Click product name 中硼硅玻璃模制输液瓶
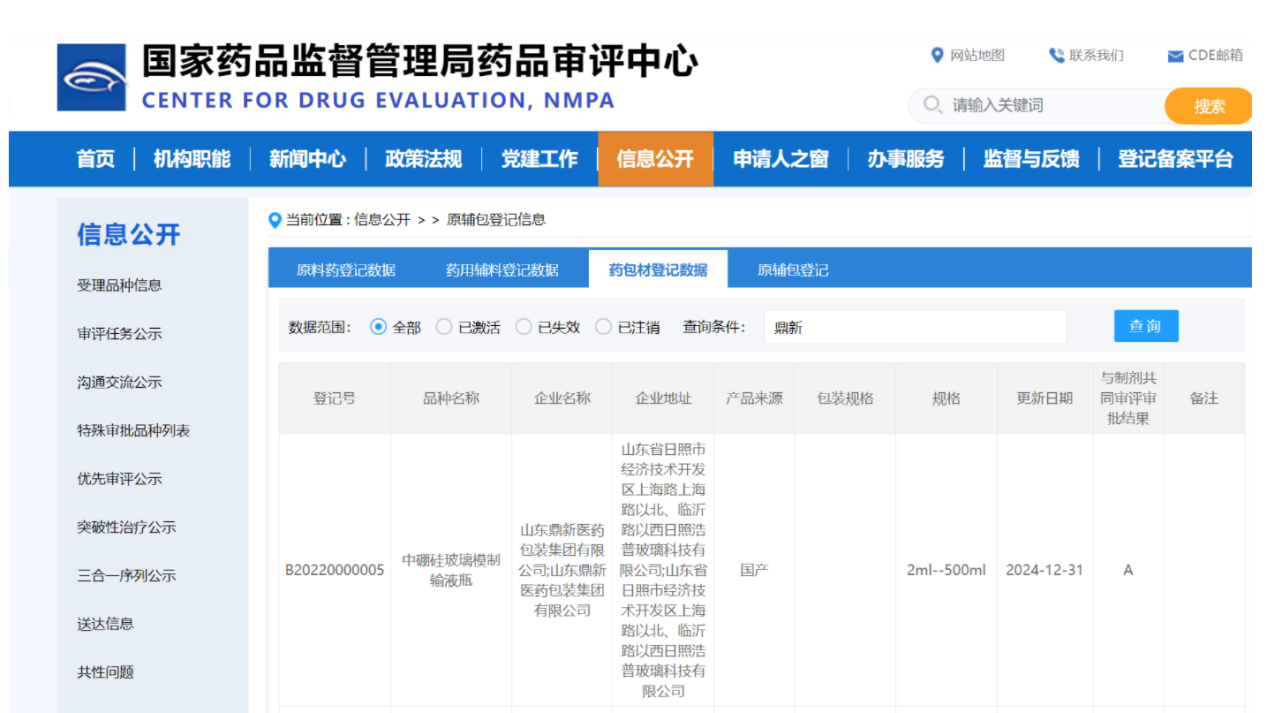The height and width of the screenshot is (713, 1267). pos(451,570)
